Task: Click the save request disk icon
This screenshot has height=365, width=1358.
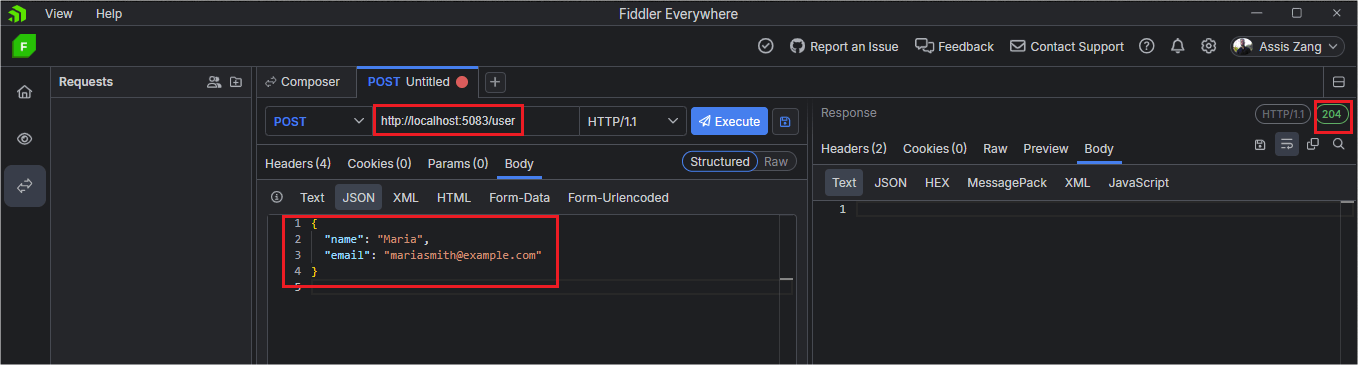Action: click(x=785, y=121)
